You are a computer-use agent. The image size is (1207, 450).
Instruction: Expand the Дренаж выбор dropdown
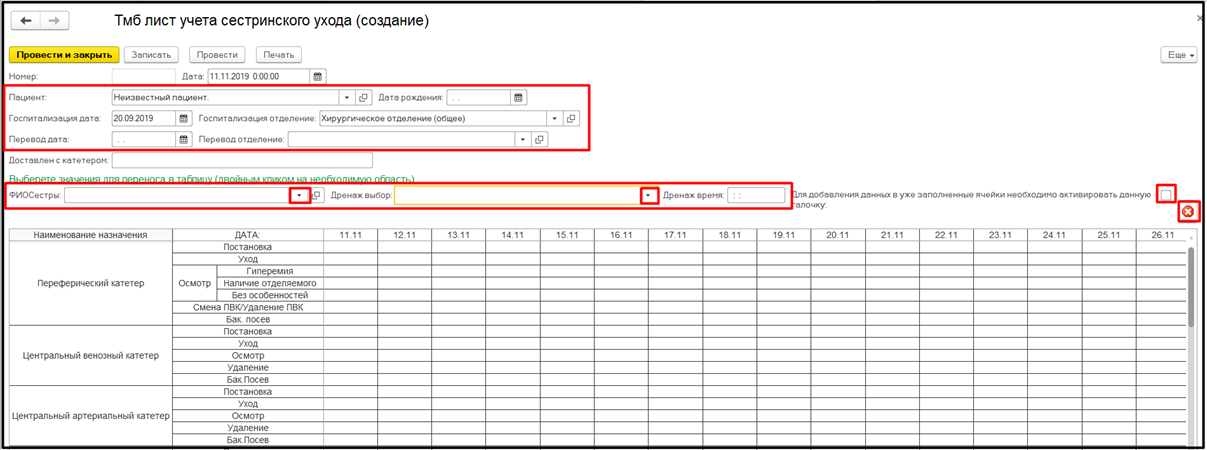[650, 195]
